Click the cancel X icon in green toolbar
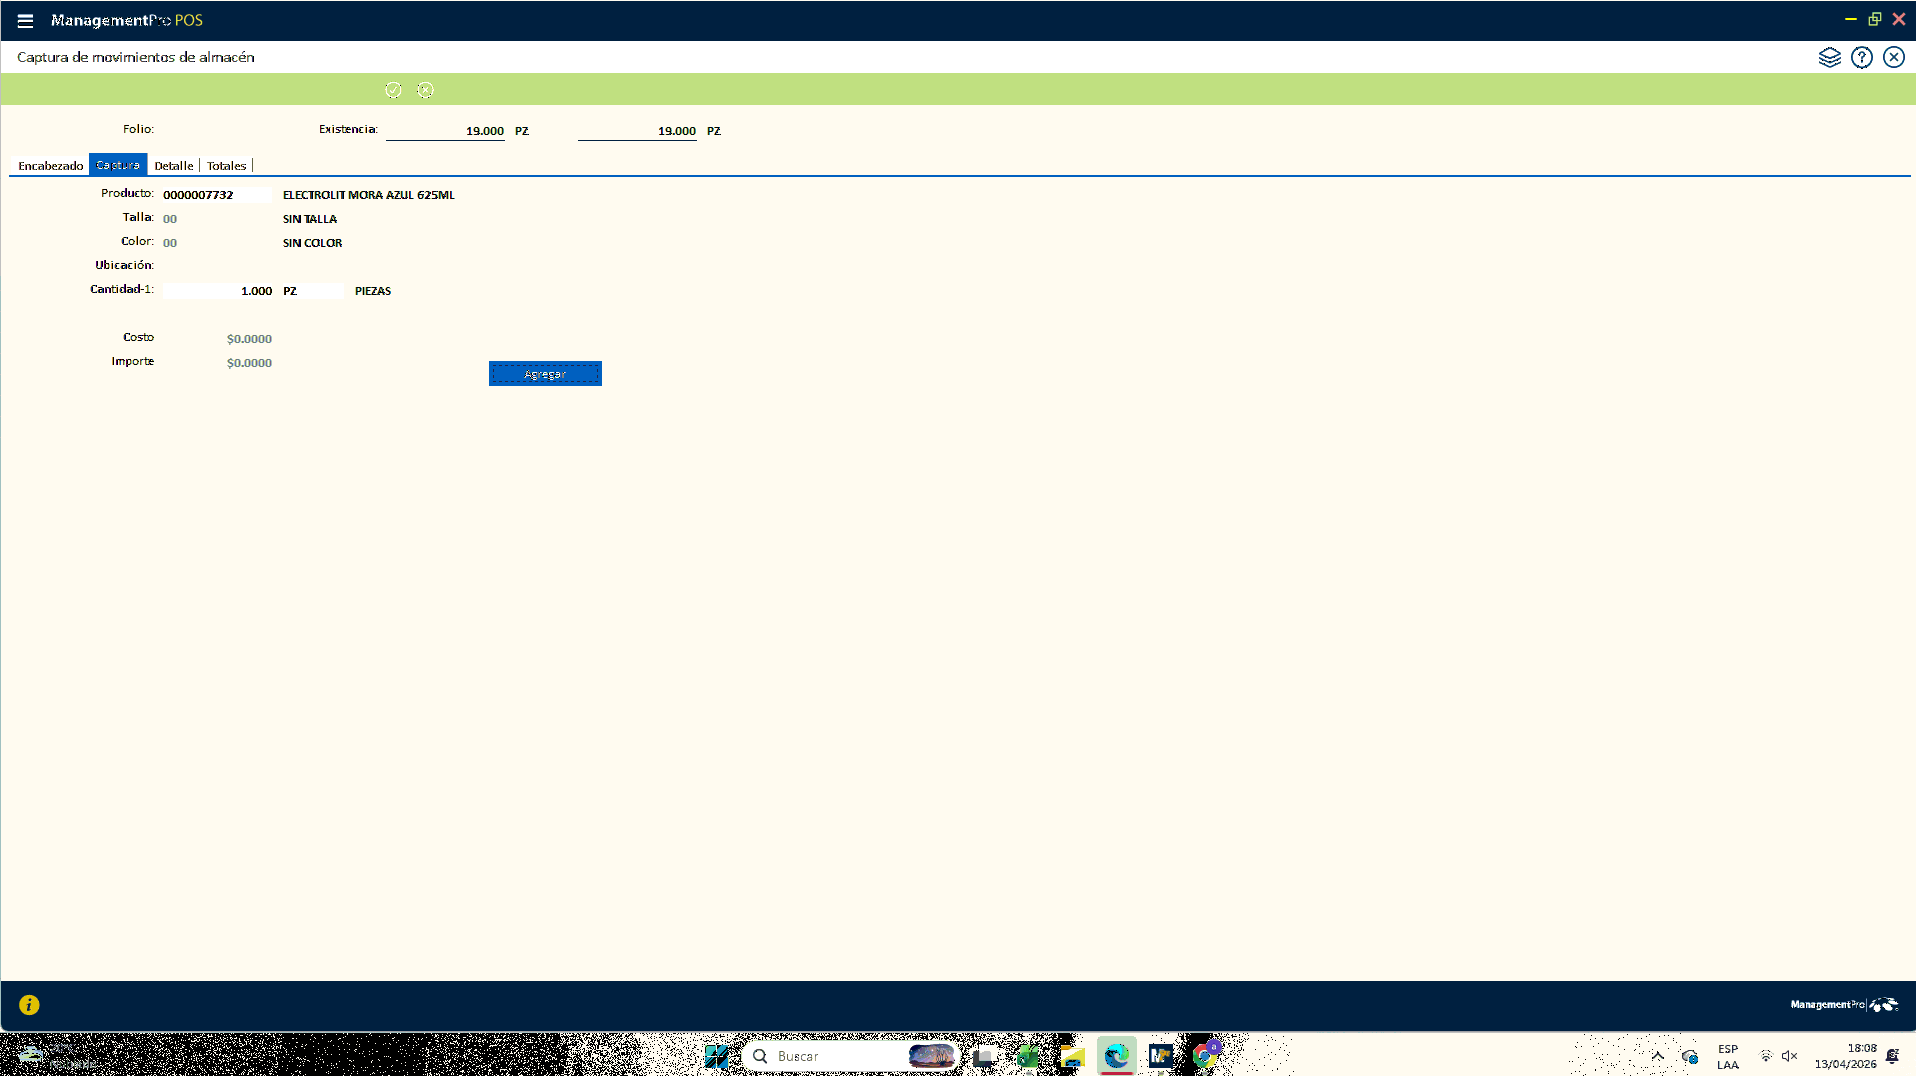This screenshot has width=1916, height=1076. click(x=425, y=90)
